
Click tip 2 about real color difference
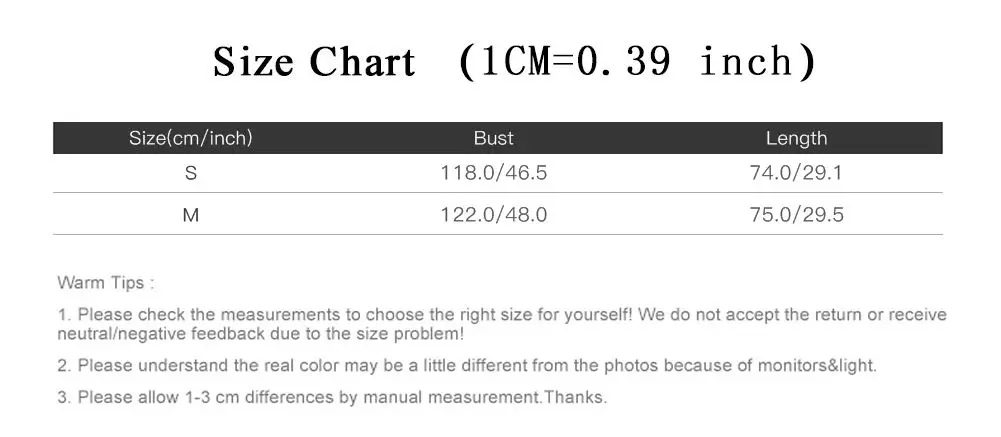tap(467, 366)
